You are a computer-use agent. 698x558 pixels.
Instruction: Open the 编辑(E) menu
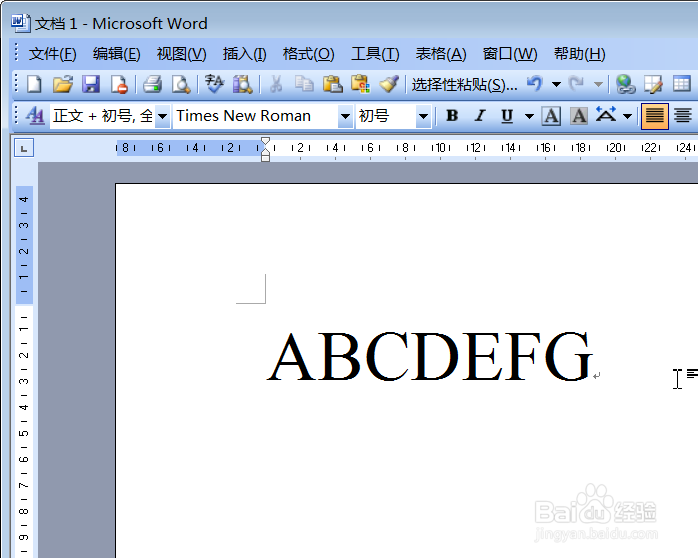[x=117, y=54]
